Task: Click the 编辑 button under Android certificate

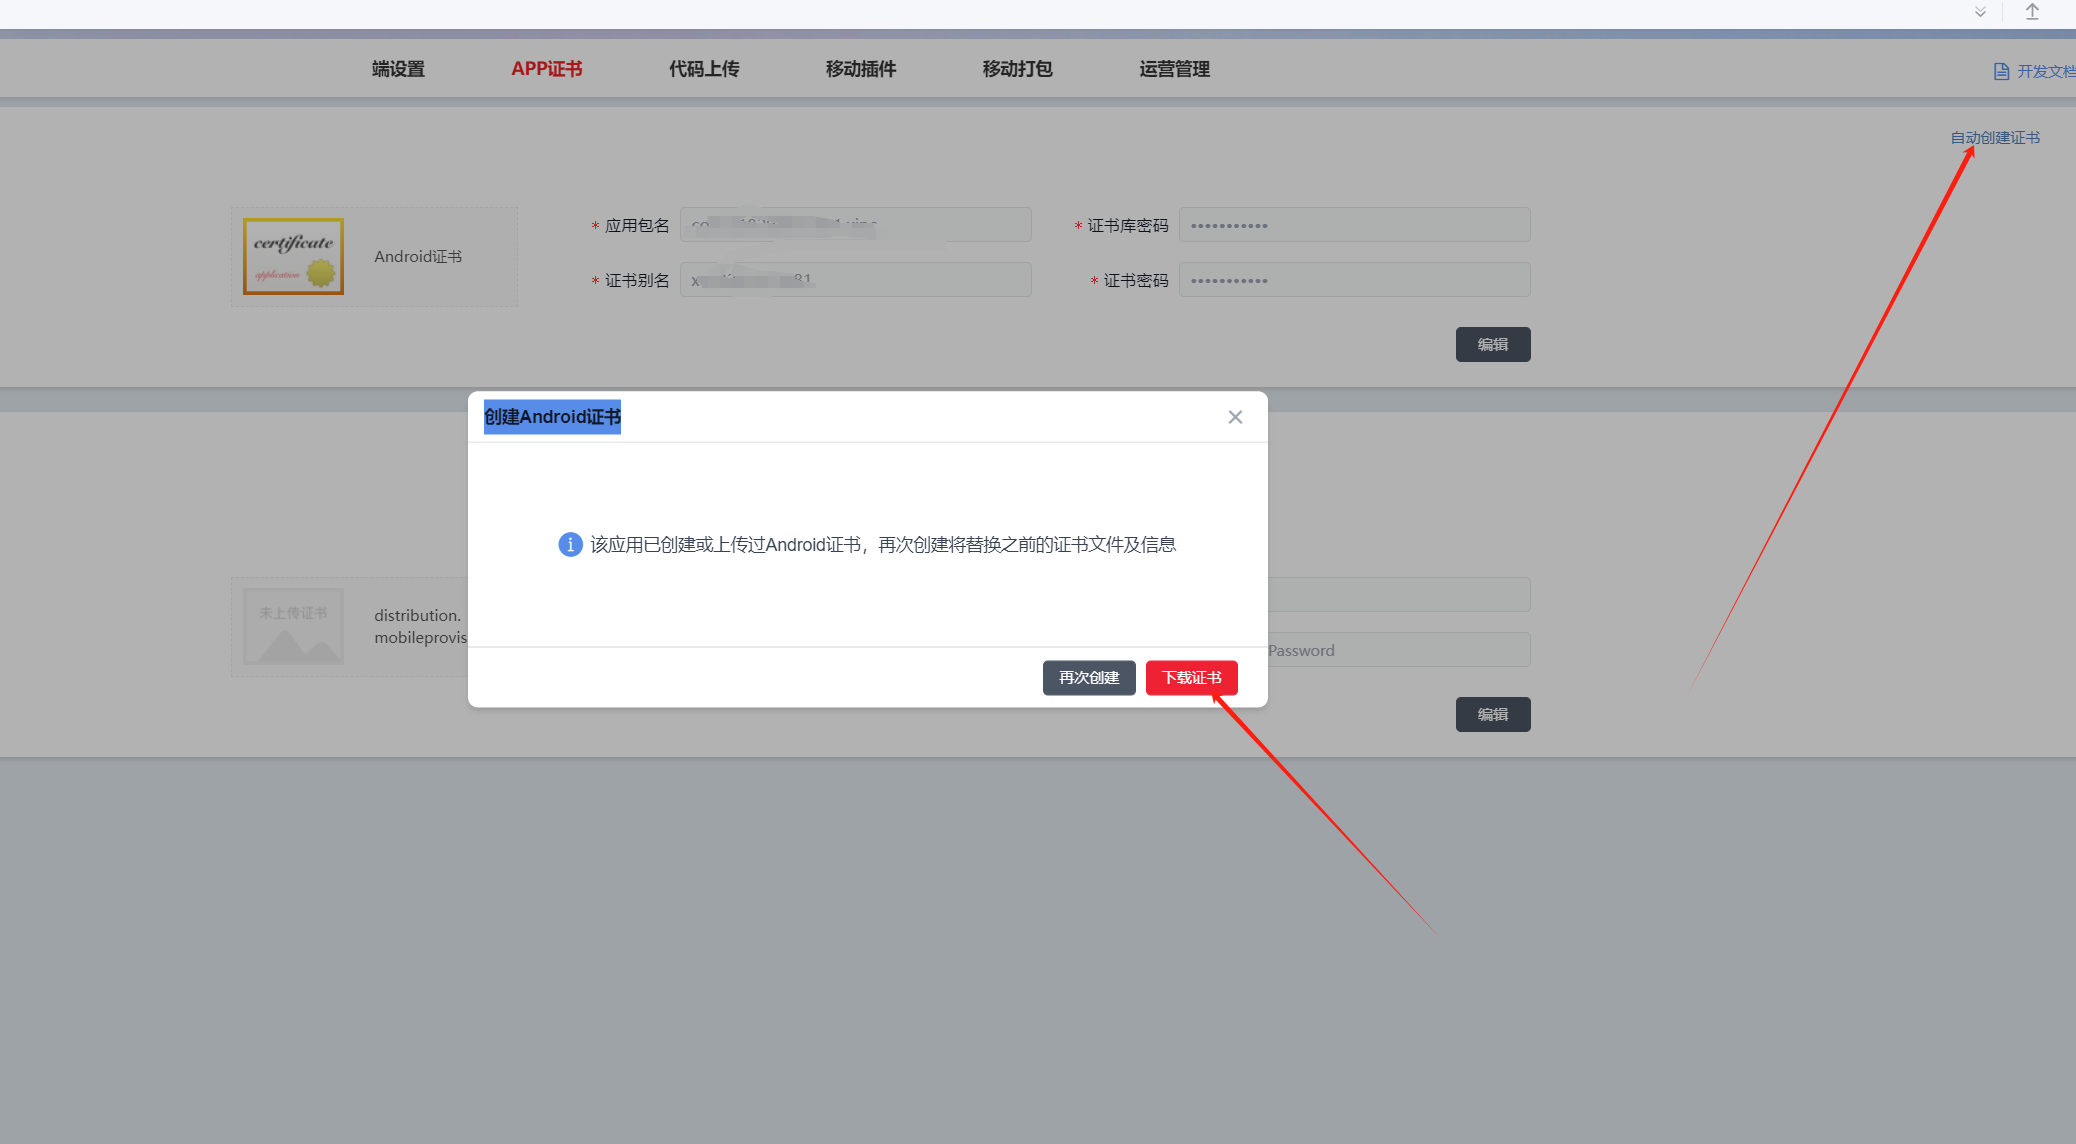Action: [x=1492, y=344]
